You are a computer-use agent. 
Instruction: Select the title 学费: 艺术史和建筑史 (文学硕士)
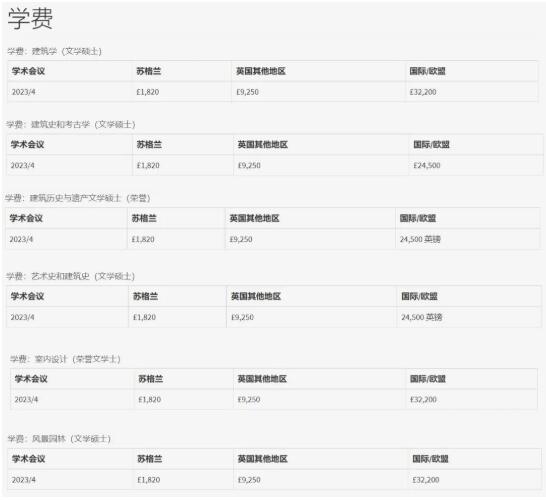point(70,276)
